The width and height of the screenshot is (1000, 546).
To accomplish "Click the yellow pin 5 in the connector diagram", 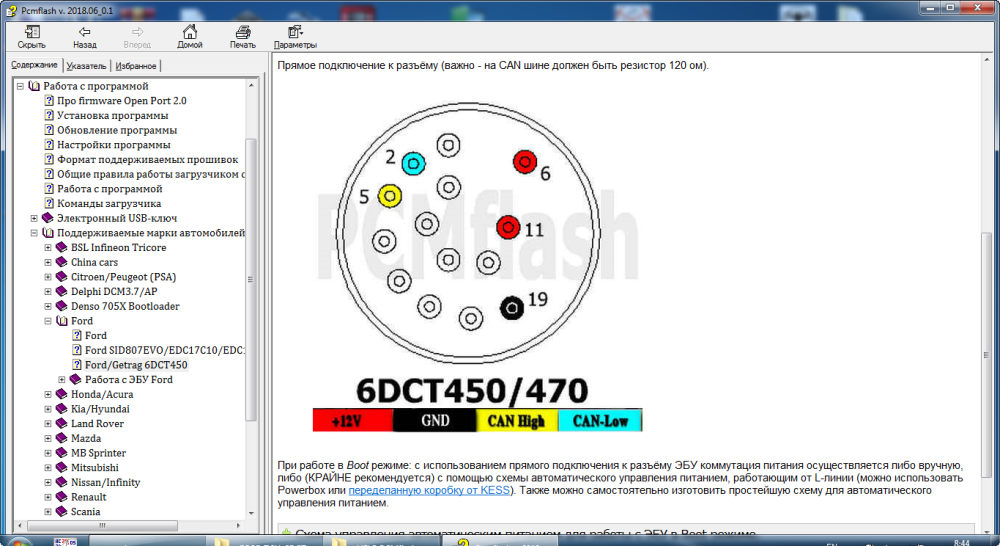I will click(x=390, y=196).
